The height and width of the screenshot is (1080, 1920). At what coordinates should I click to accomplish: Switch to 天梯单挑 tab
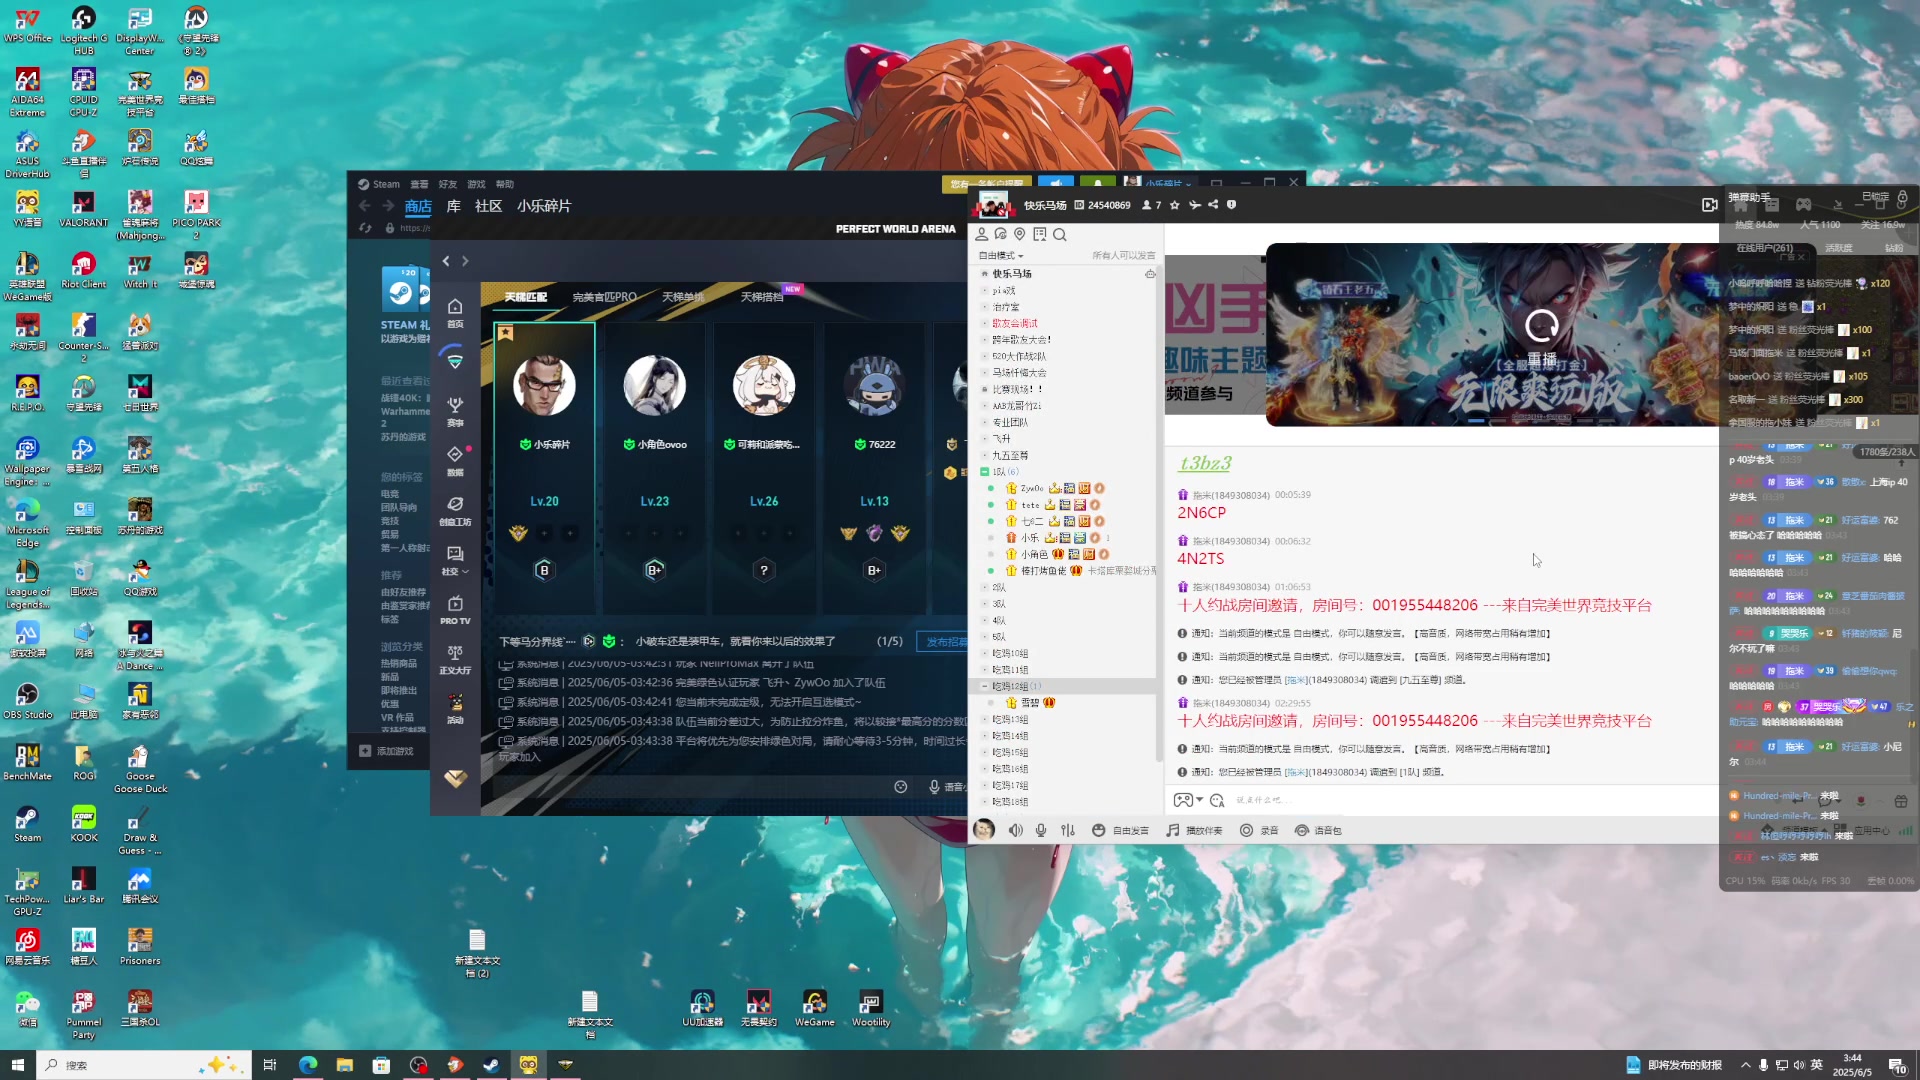[683, 297]
